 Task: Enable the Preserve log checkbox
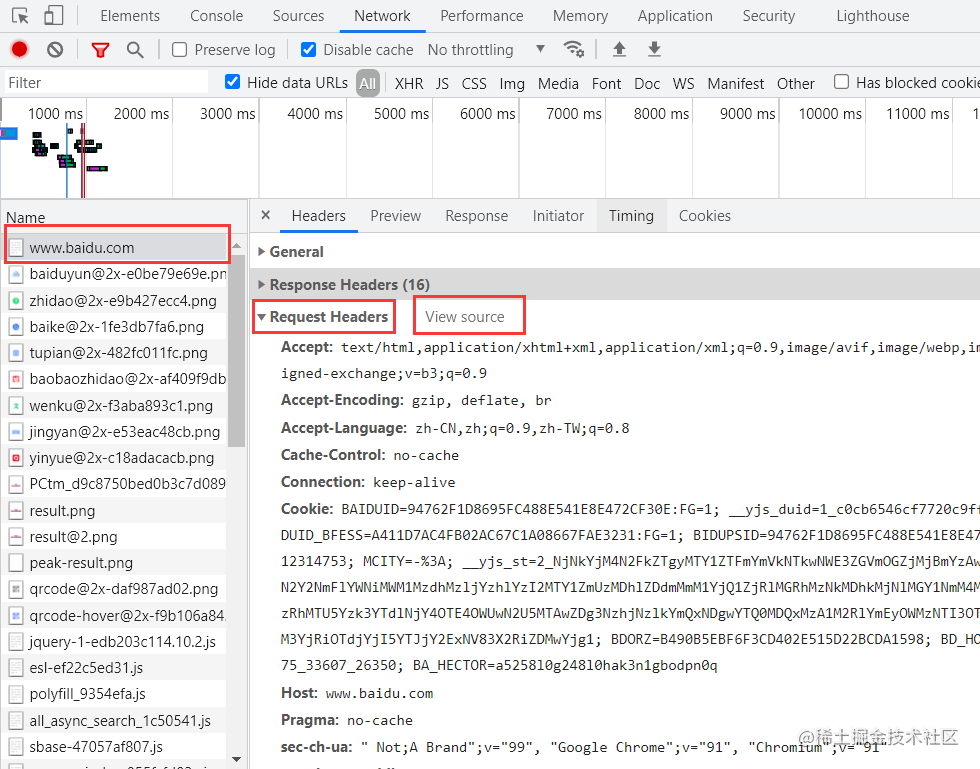coord(179,49)
